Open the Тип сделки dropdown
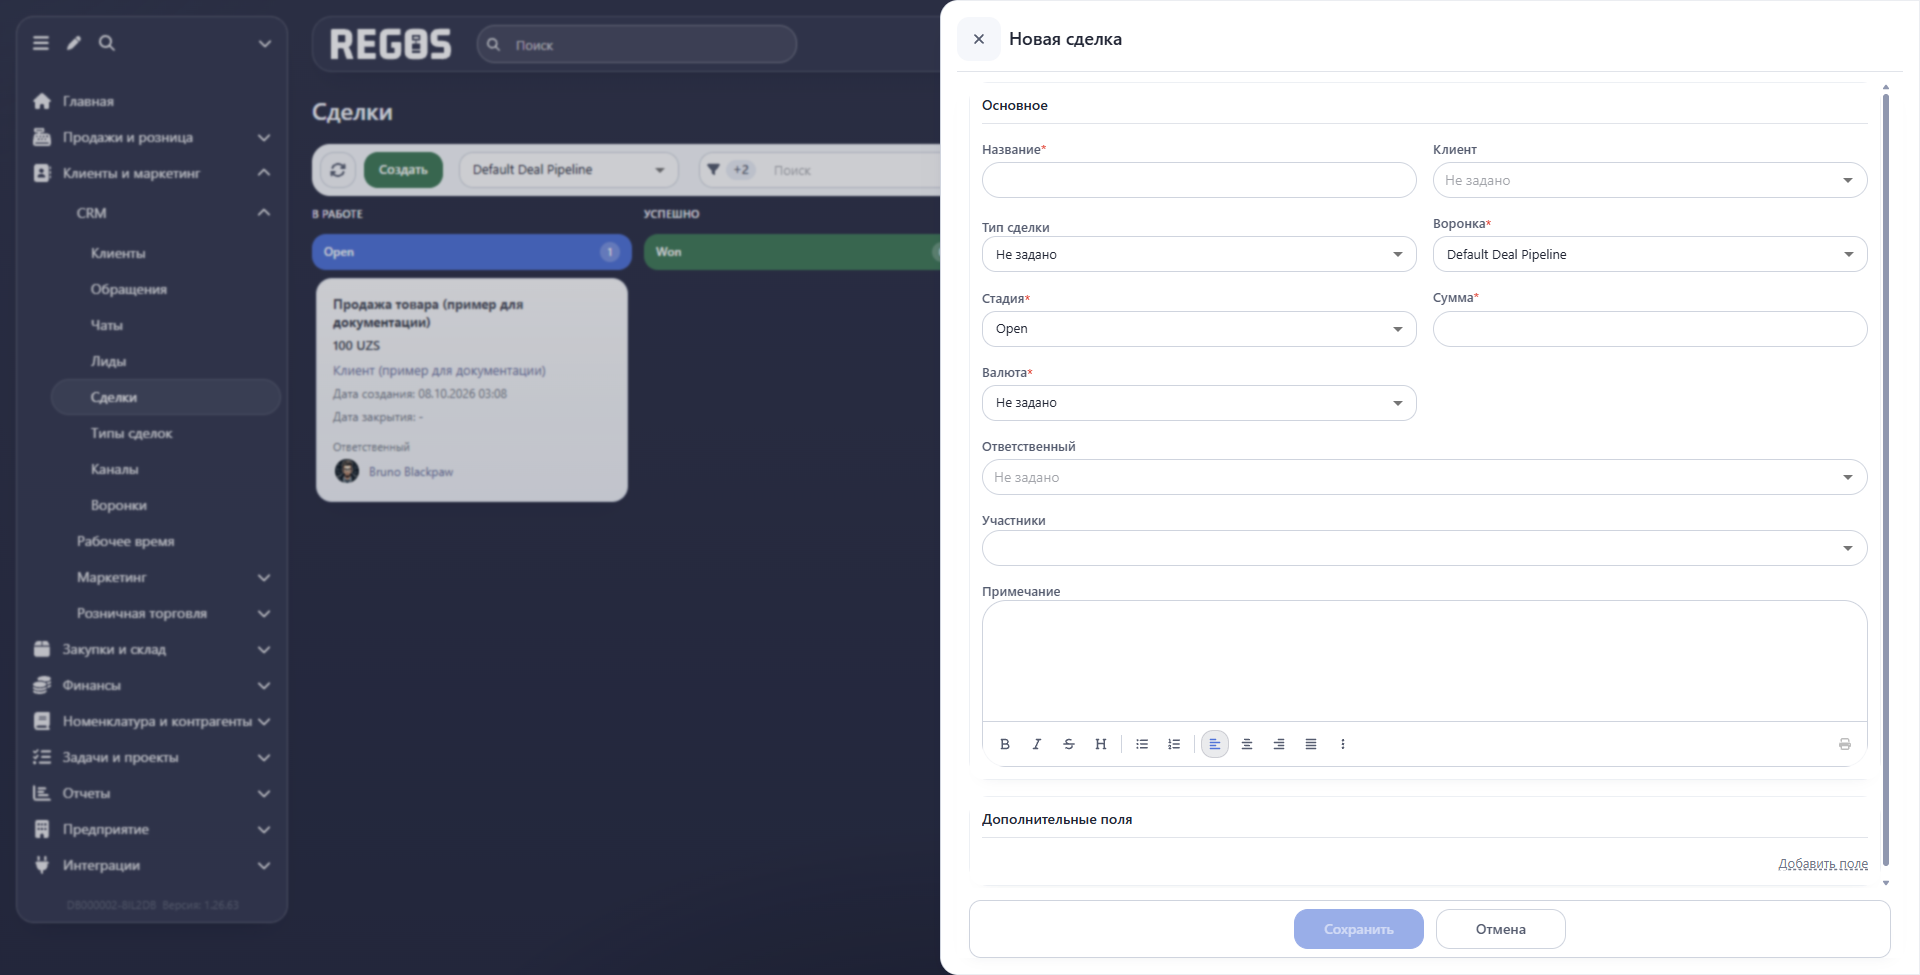This screenshot has width=1920, height=975. (1199, 254)
